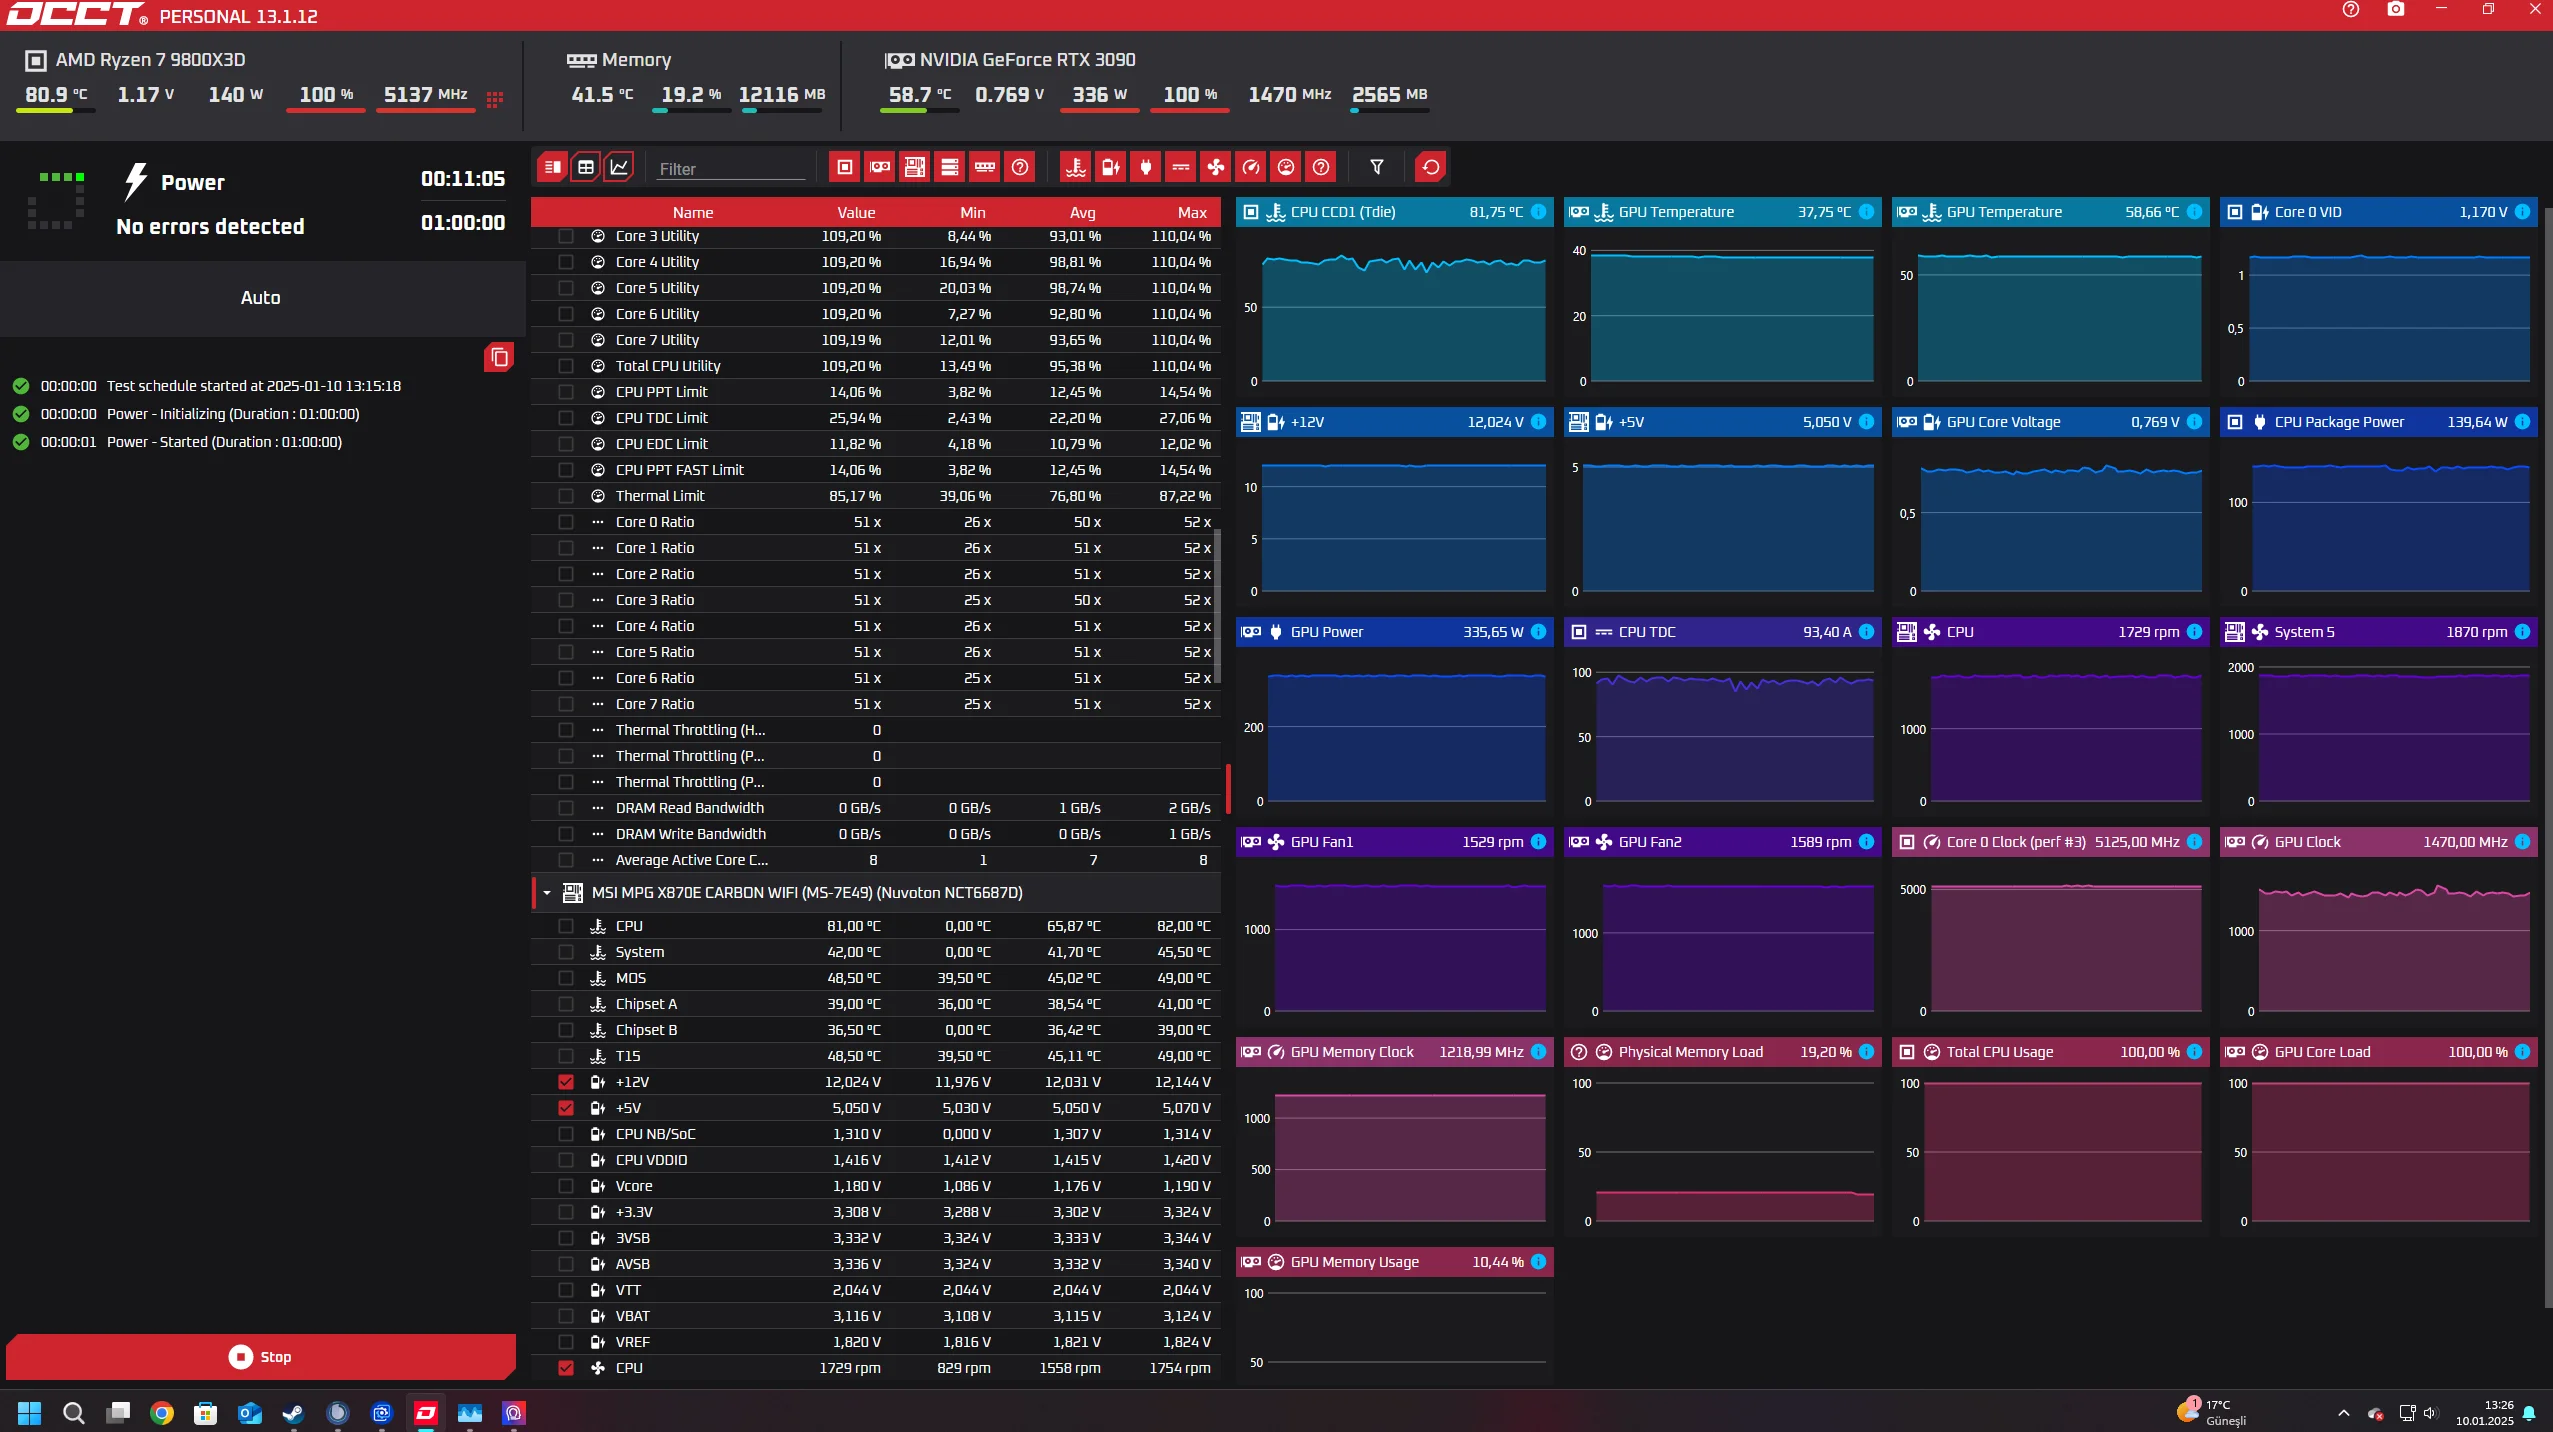Screen dimensions: 2553x1432
Task: Stop the running Power test
Action: 261,1357
